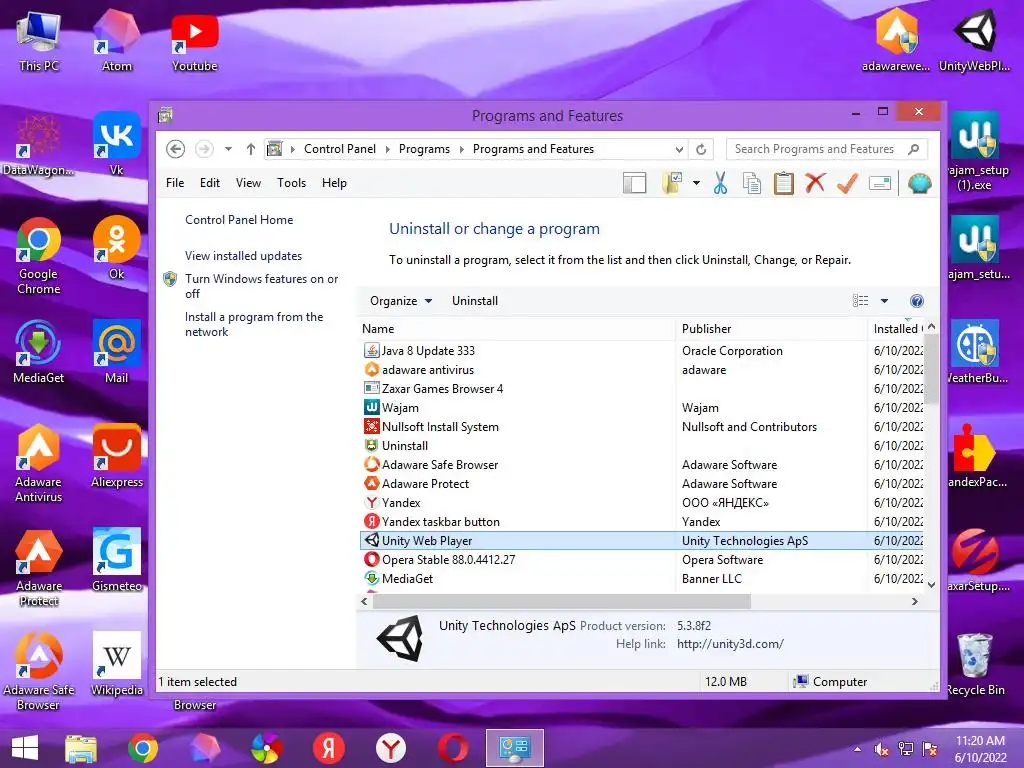Screen dimensions: 1024x768
Task: Click the vertical scrollbar down arrow
Action: click(x=932, y=584)
